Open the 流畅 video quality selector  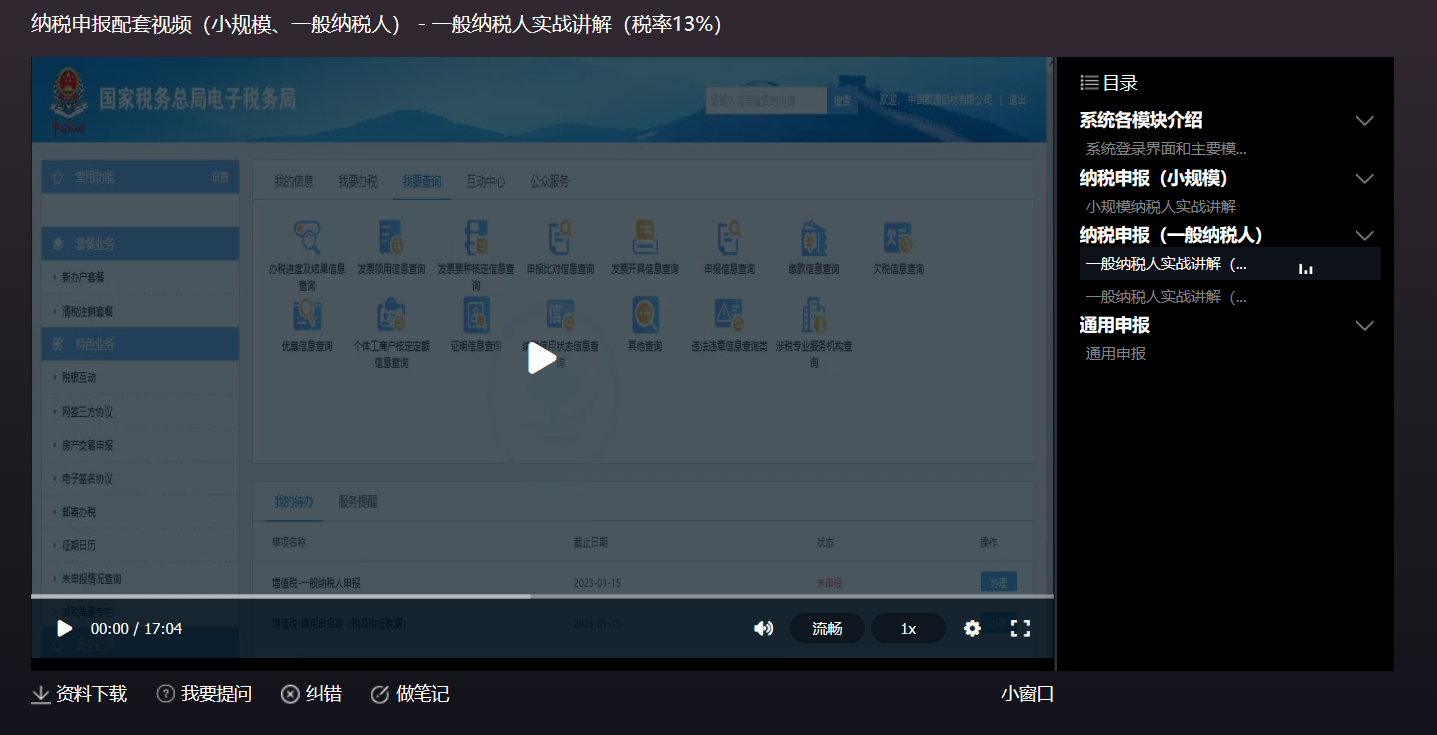tap(827, 628)
